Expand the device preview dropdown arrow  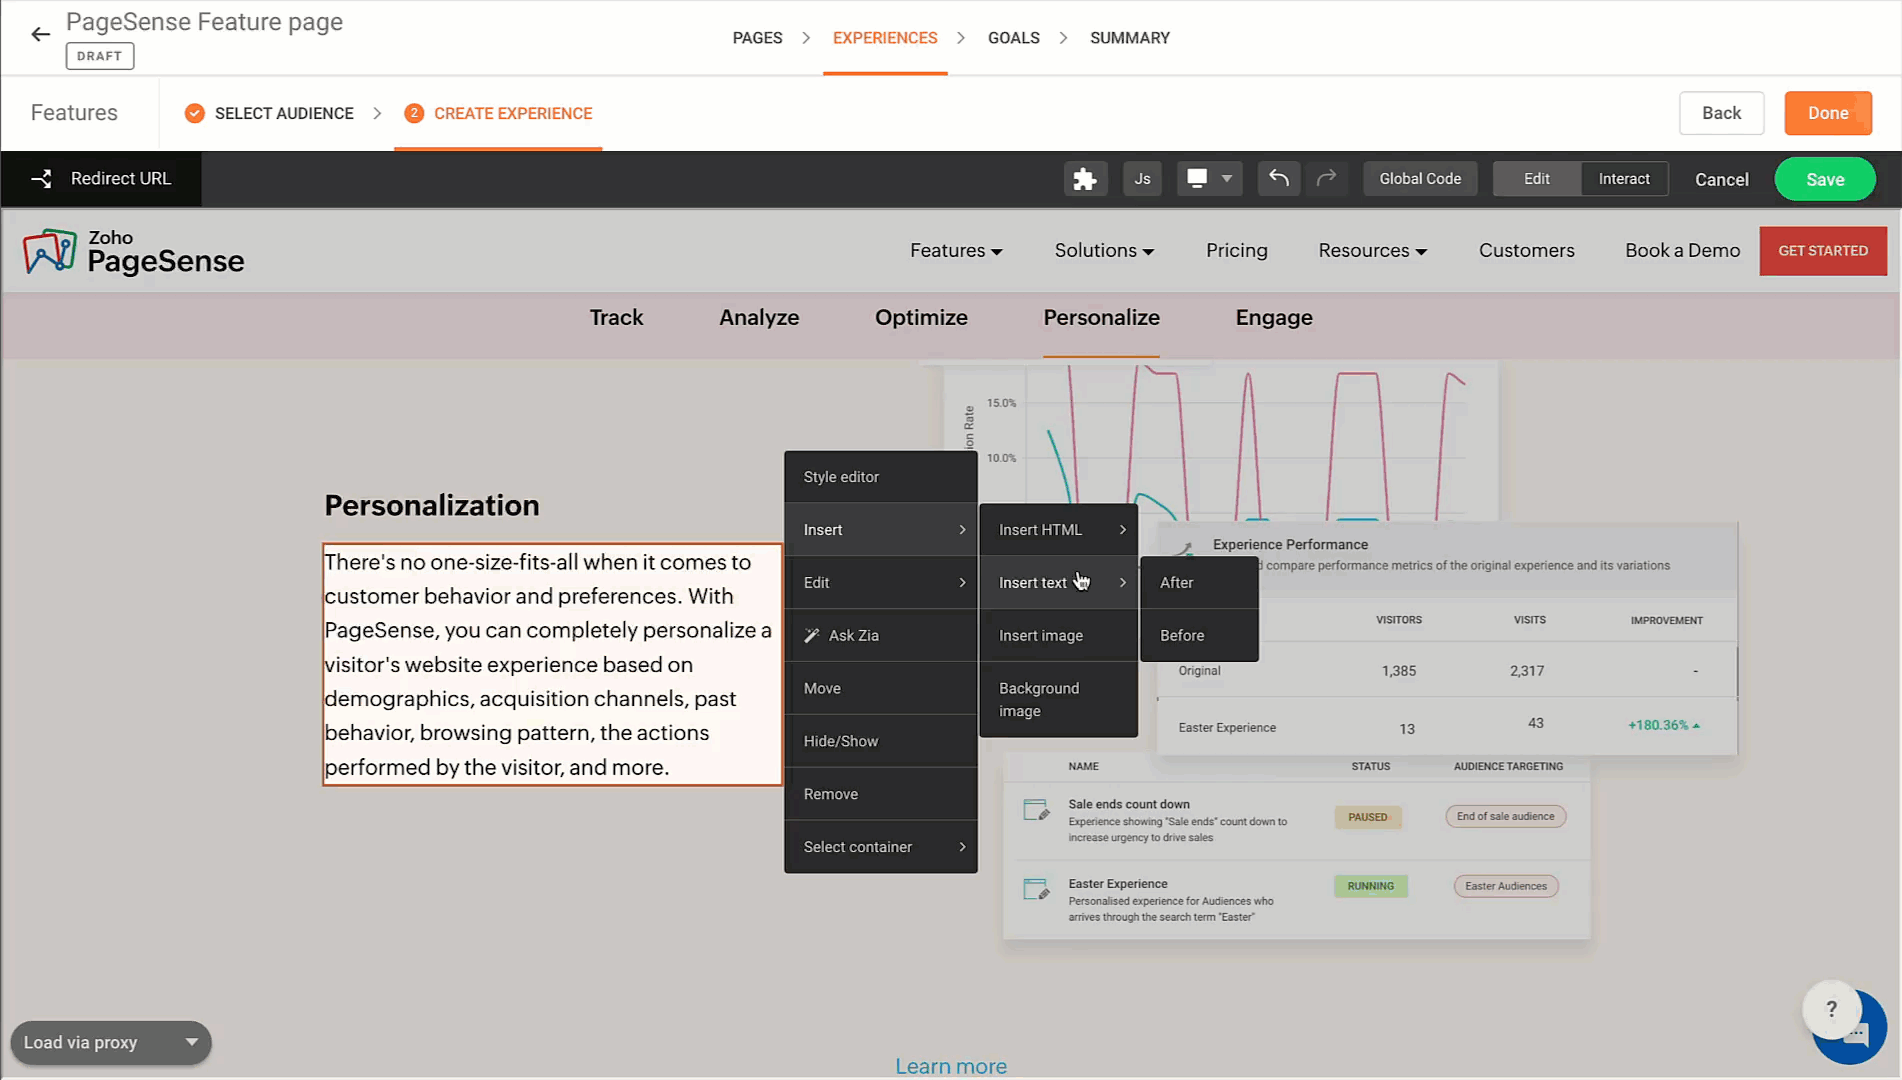(x=1227, y=179)
